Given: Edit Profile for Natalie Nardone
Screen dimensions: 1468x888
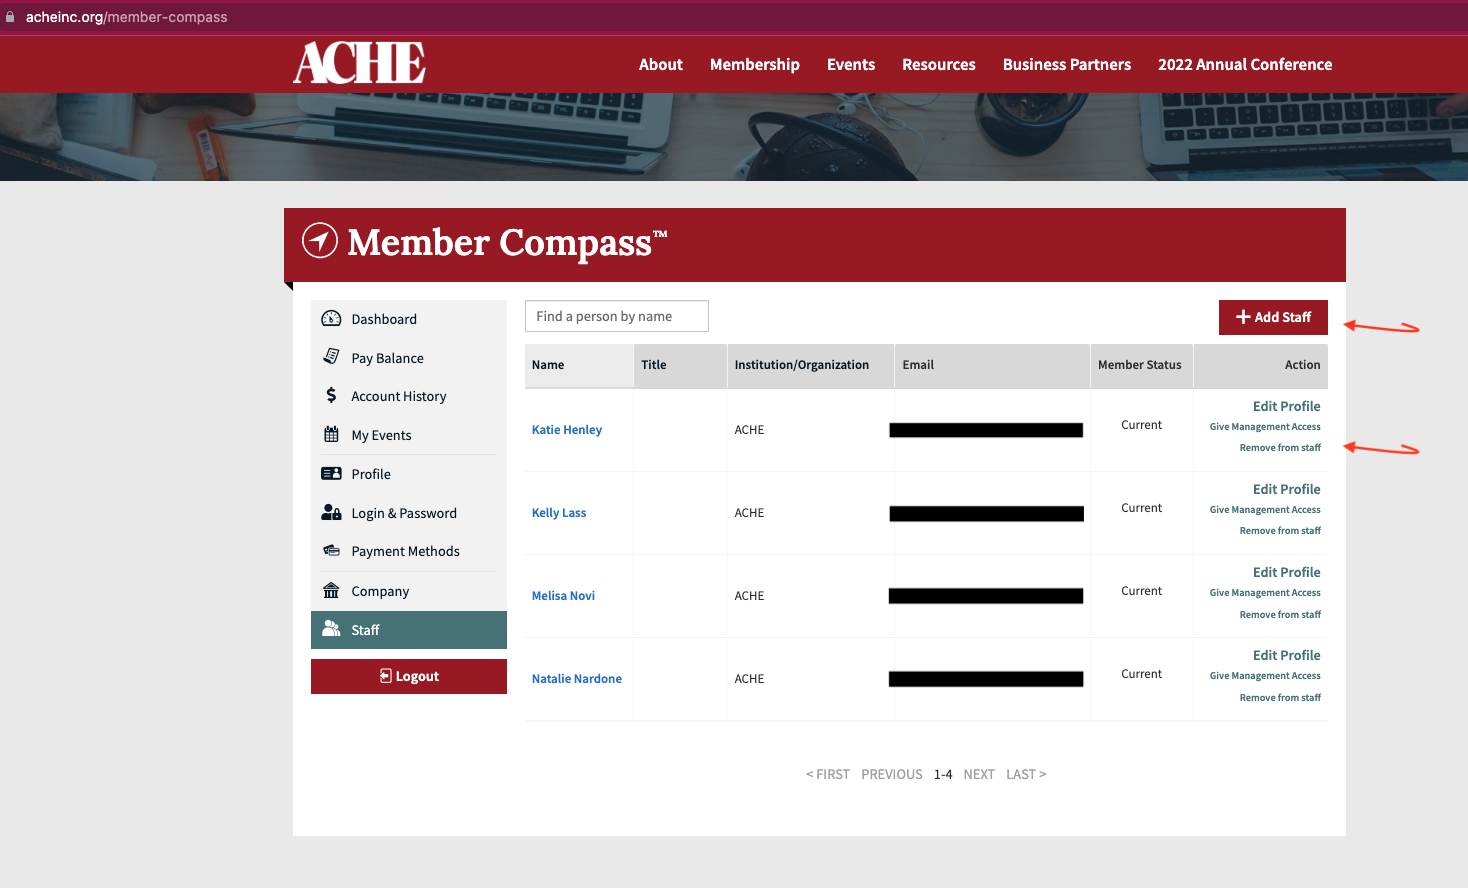Looking at the screenshot, I should pos(1286,655).
